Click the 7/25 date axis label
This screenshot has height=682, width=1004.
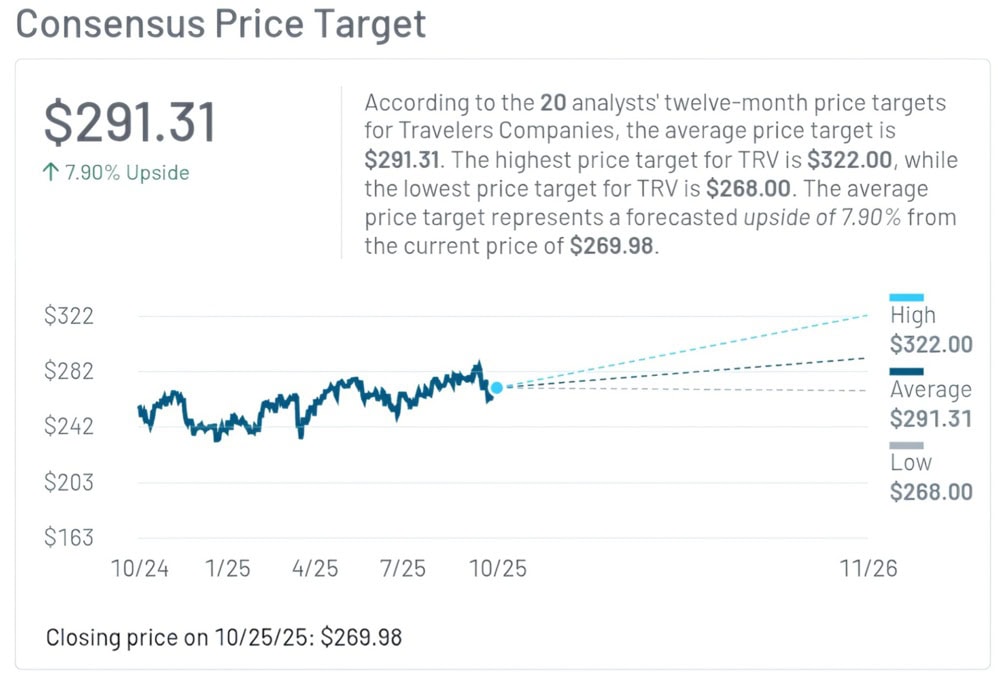(402, 569)
